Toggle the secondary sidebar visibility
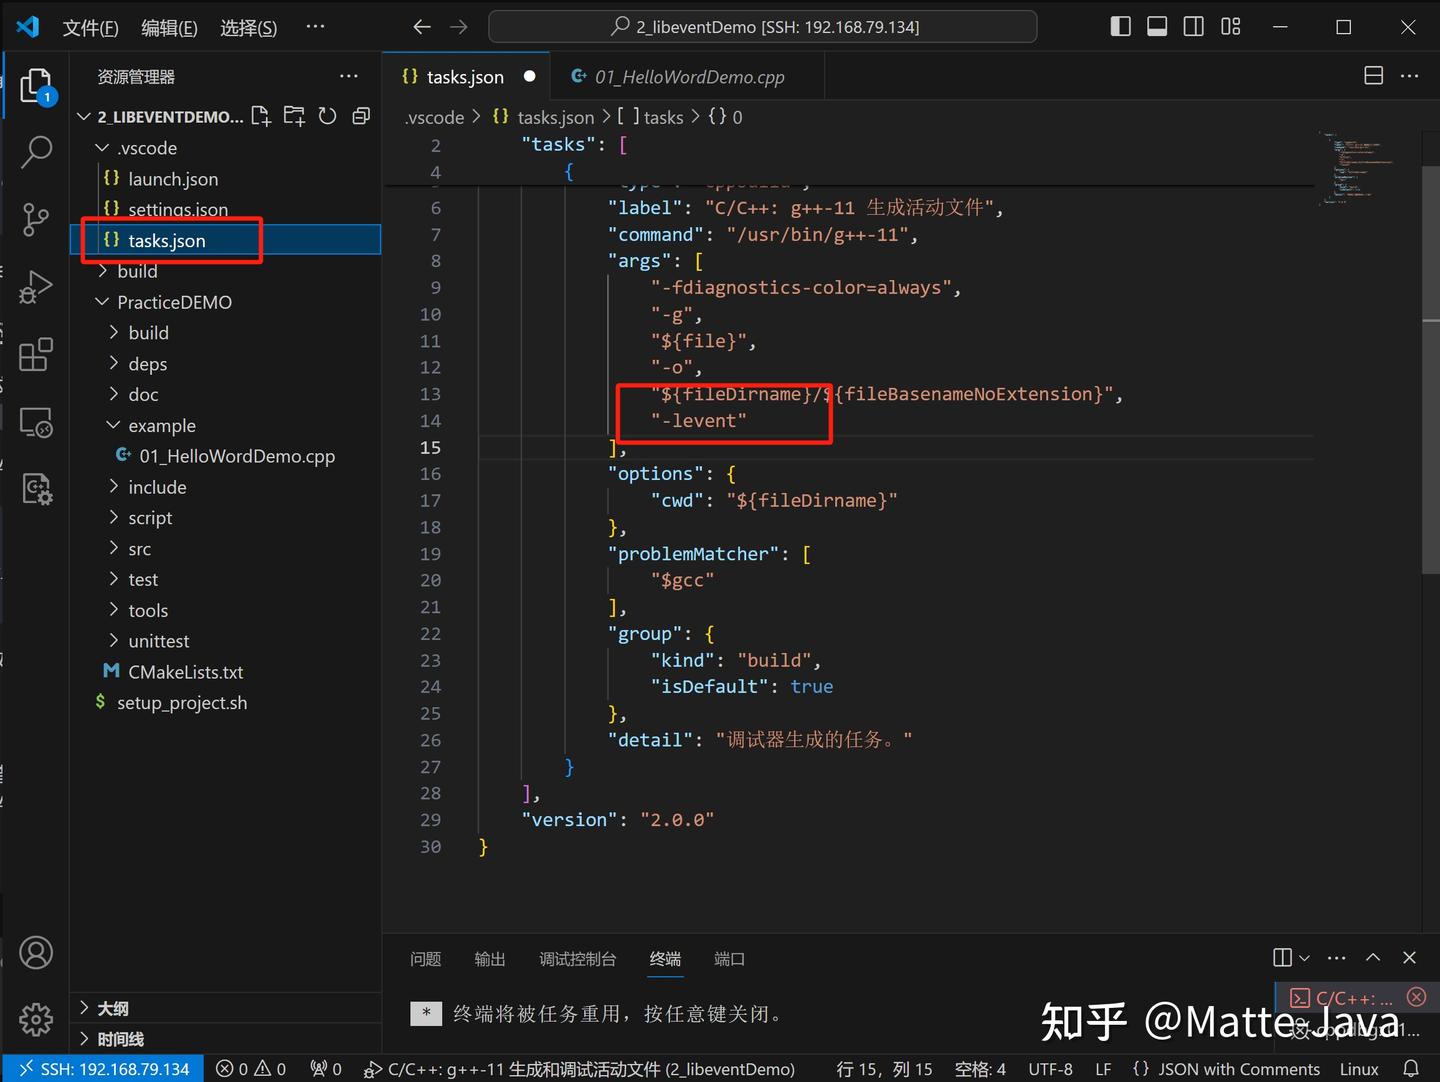Screen dimensions: 1440x1082 (x=1193, y=26)
